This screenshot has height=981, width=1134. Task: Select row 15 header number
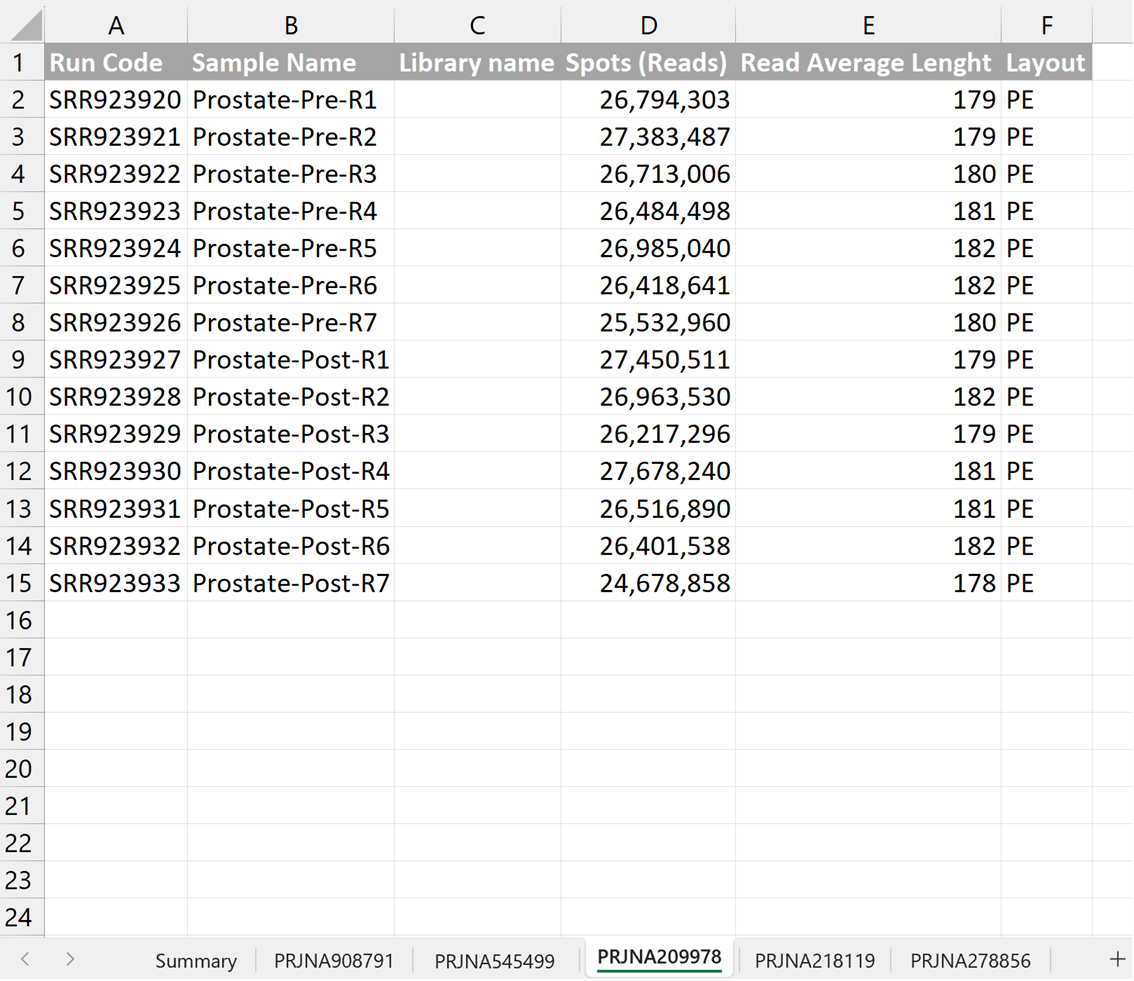click(x=21, y=583)
